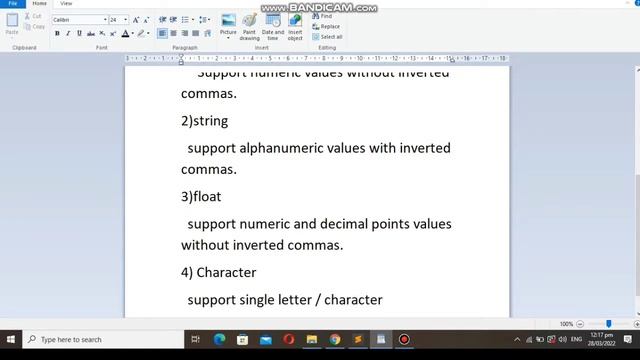Screen dimensions: 640x360
Task: Open the File menu tab
Action: coord(13,3)
